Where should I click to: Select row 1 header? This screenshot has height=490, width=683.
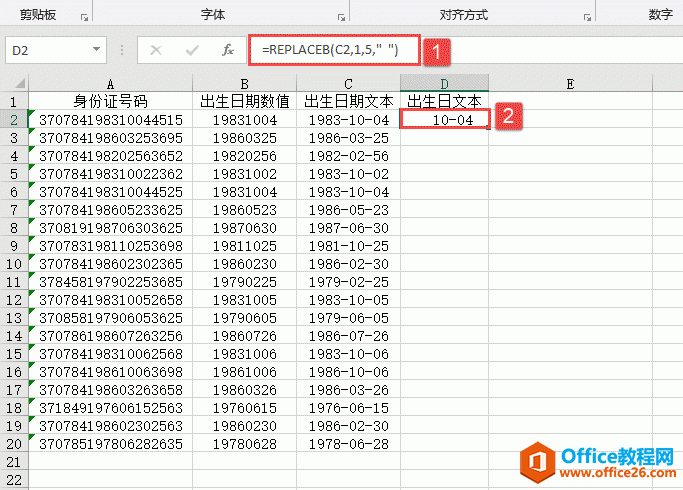tap(14, 101)
